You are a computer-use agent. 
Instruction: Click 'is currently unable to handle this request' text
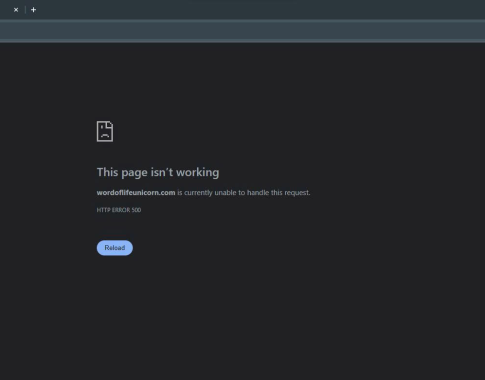tap(244, 193)
